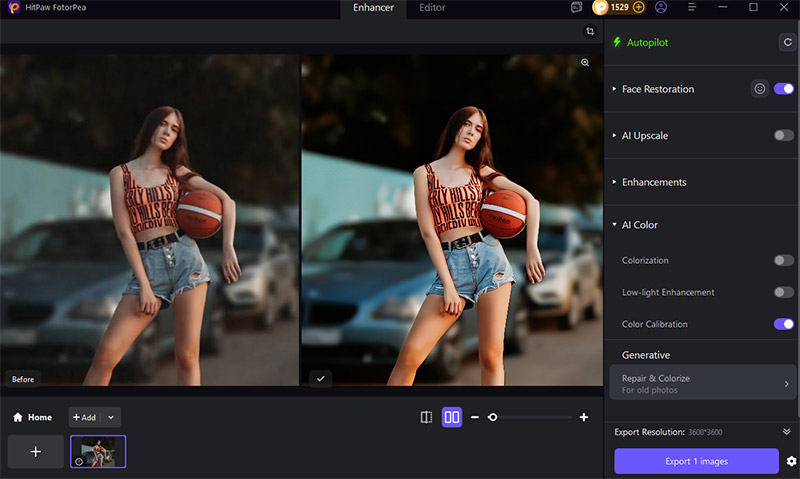Collapse the AI Color section

pyautogui.click(x=614, y=225)
